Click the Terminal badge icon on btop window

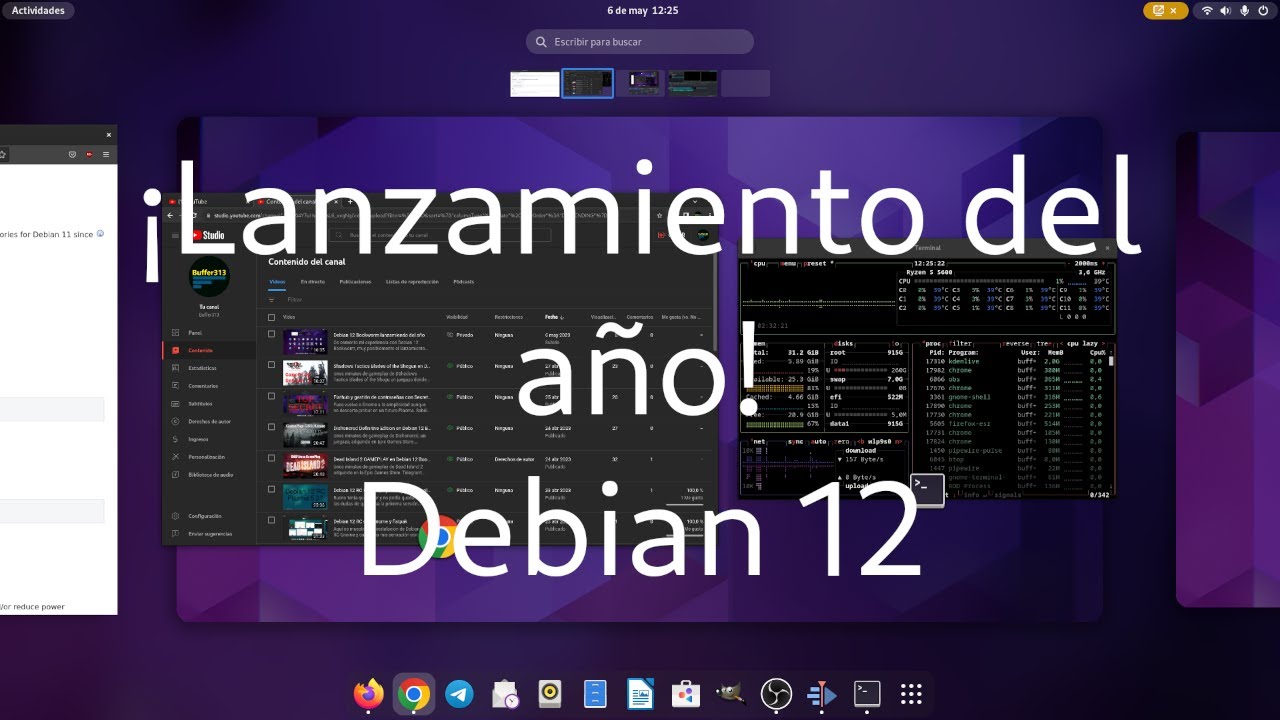click(927, 490)
